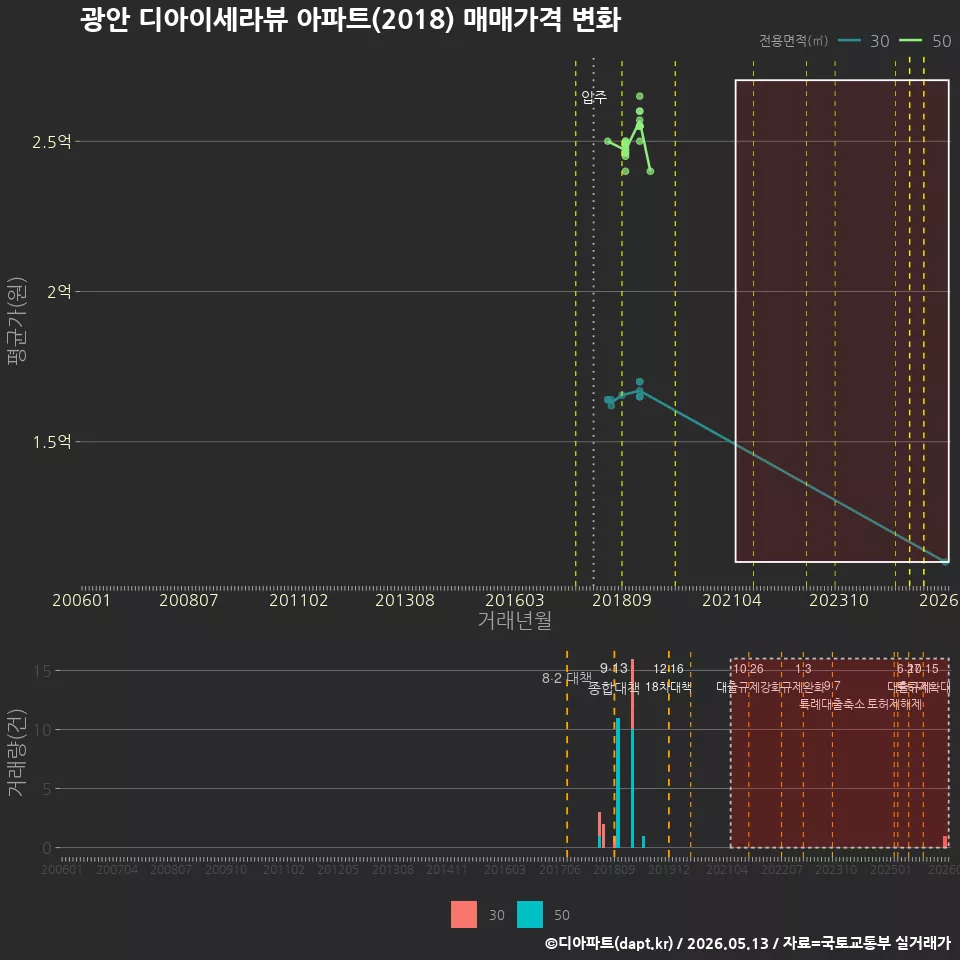The image size is (960, 960).
Task: Click the 1·3 policy annotation
Action: click(803, 669)
